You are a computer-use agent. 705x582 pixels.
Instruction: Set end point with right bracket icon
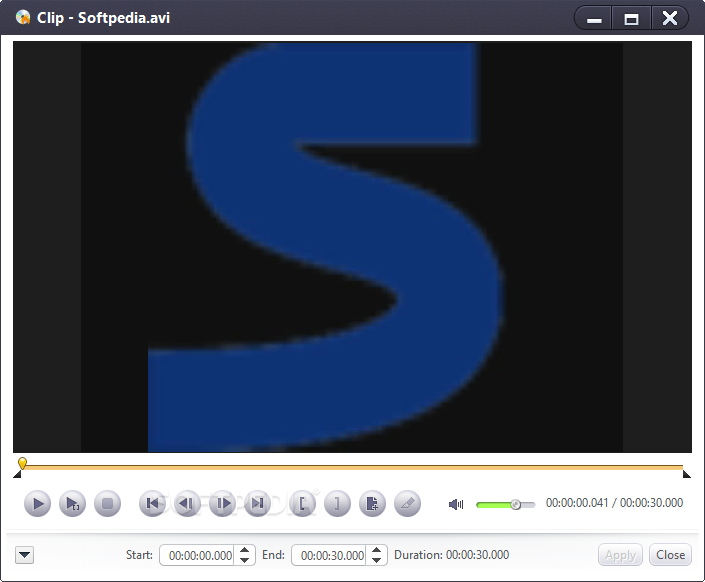tap(337, 503)
